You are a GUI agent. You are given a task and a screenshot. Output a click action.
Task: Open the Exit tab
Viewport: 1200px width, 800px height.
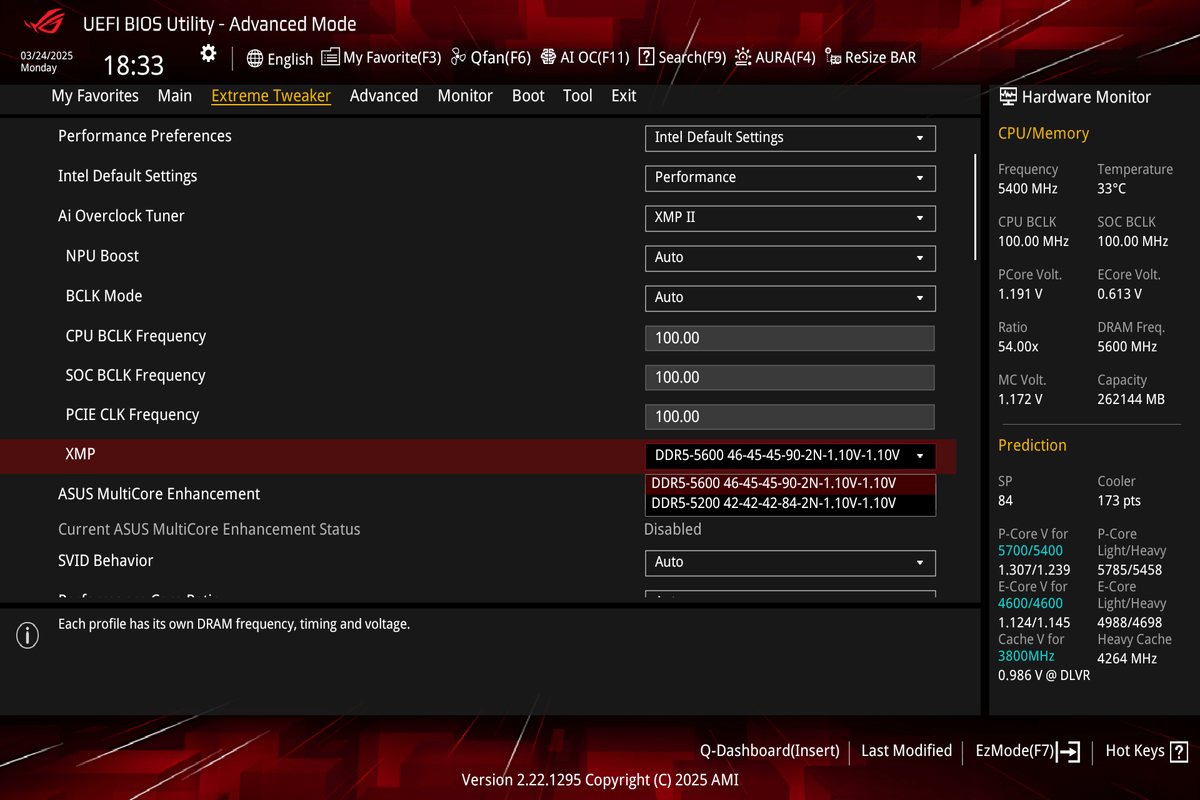pos(624,96)
